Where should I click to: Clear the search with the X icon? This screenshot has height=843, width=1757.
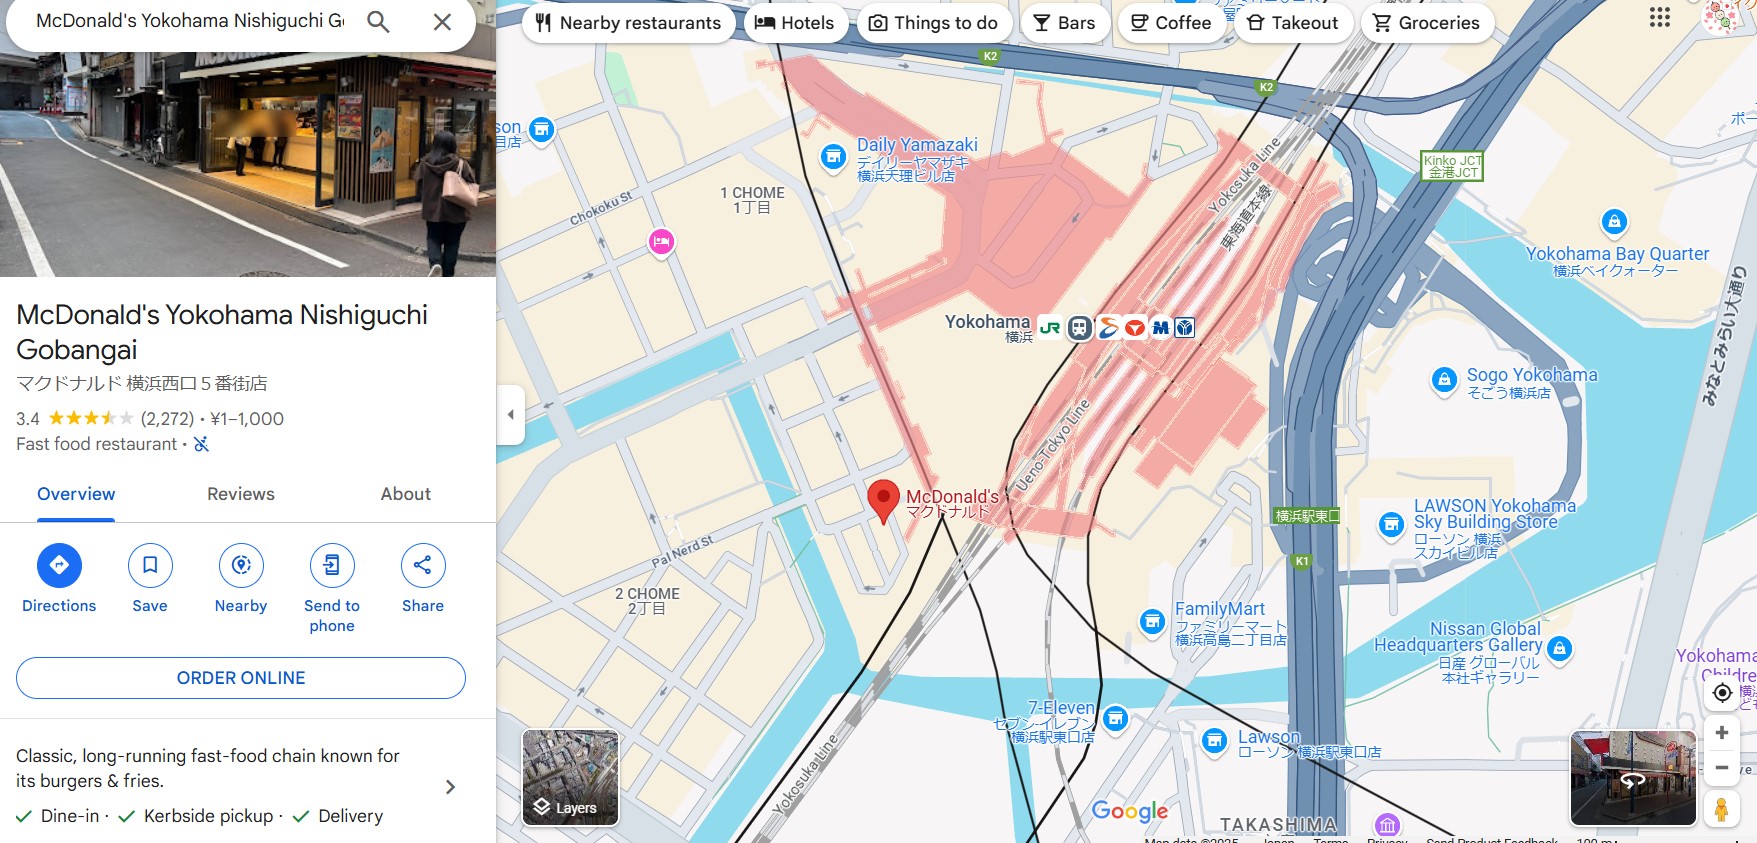(442, 21)
